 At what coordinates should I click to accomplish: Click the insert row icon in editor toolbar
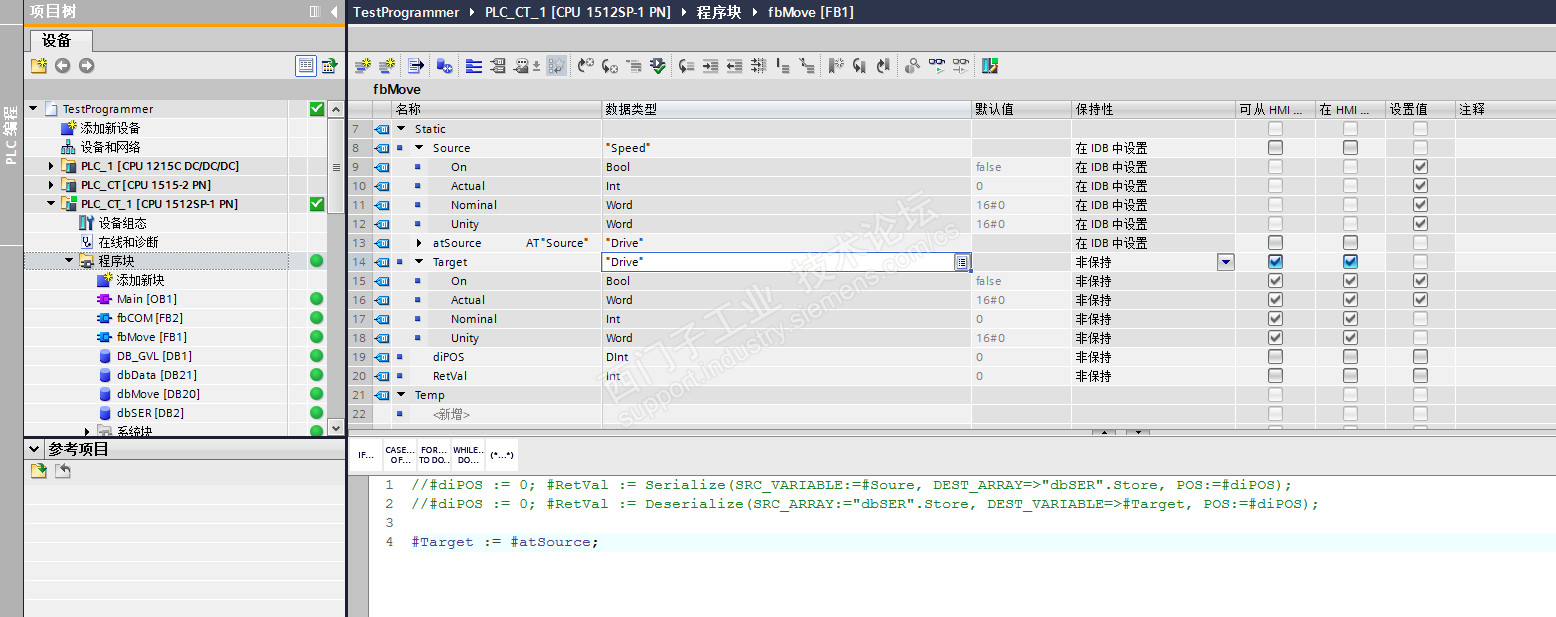point(363,66)
